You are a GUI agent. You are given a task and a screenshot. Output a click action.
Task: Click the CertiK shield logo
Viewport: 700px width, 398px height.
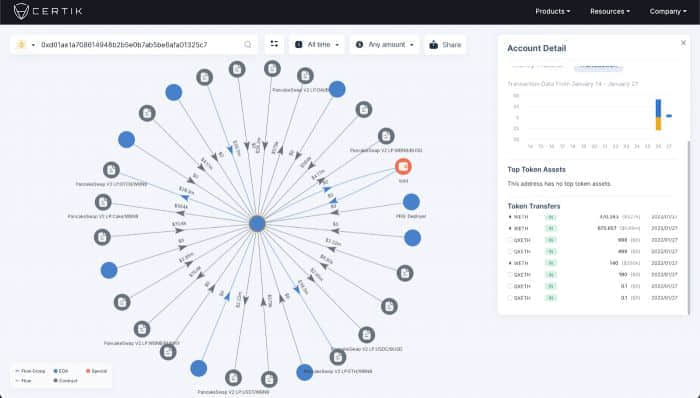(x=21, y=11)
